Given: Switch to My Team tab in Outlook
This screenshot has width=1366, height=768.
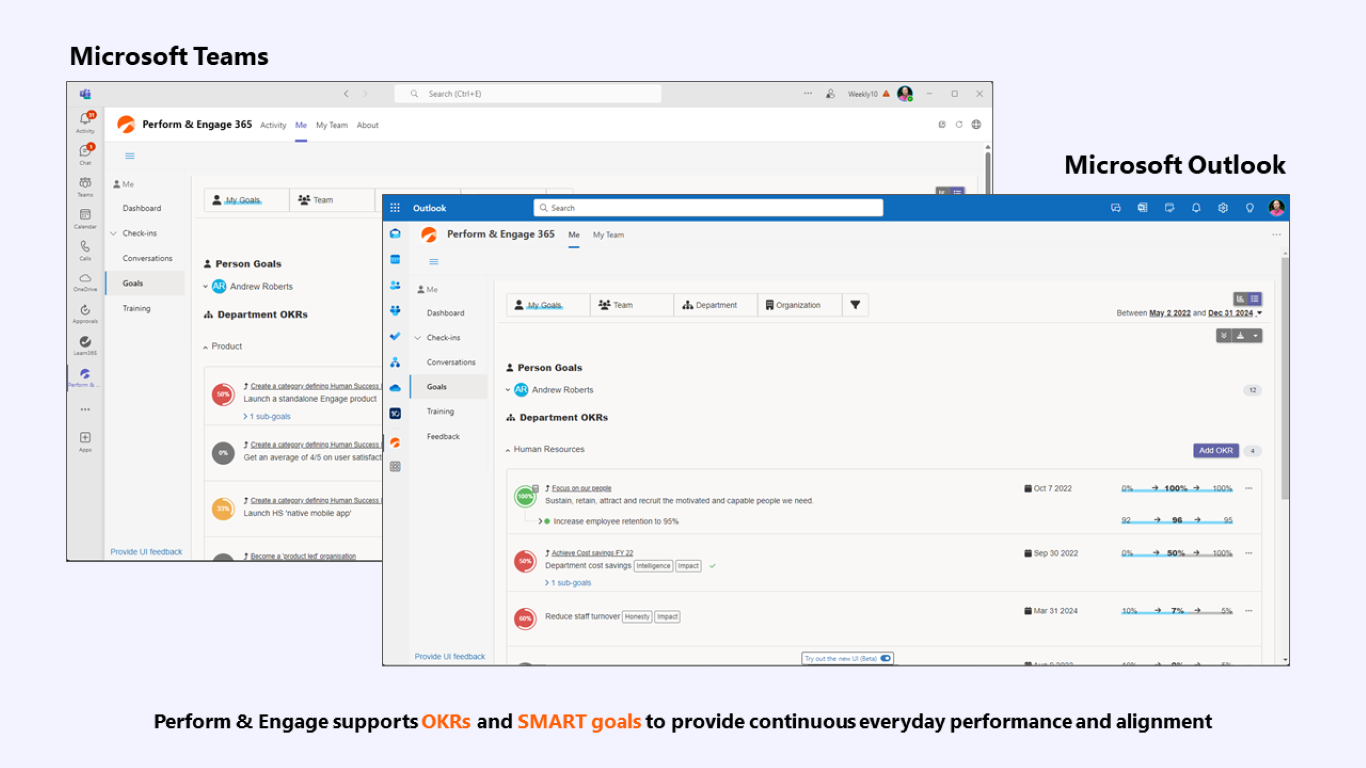Looking at the screenshot, I should point(608,235).
